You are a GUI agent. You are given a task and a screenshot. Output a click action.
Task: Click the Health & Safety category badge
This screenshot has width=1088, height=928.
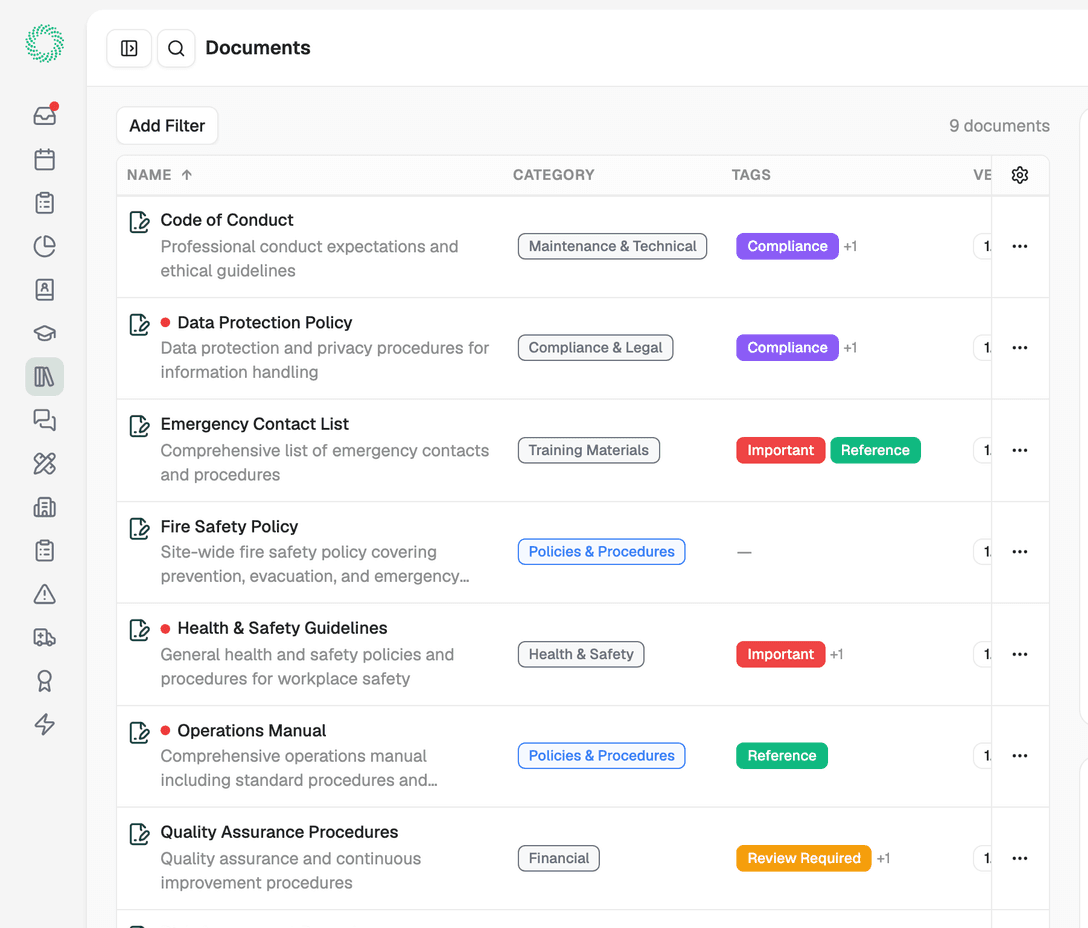point(581,655)
